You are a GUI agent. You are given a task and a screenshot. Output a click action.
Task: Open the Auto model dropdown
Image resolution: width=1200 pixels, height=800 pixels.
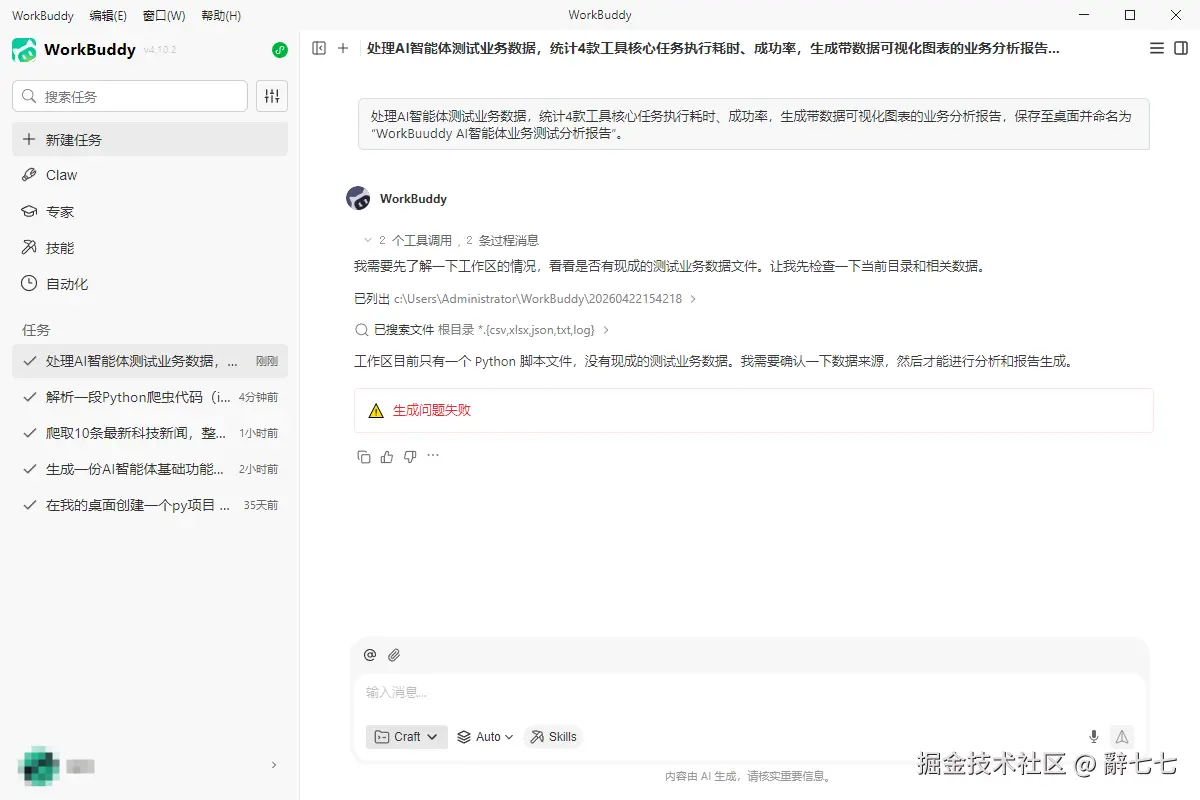[485, 737]
